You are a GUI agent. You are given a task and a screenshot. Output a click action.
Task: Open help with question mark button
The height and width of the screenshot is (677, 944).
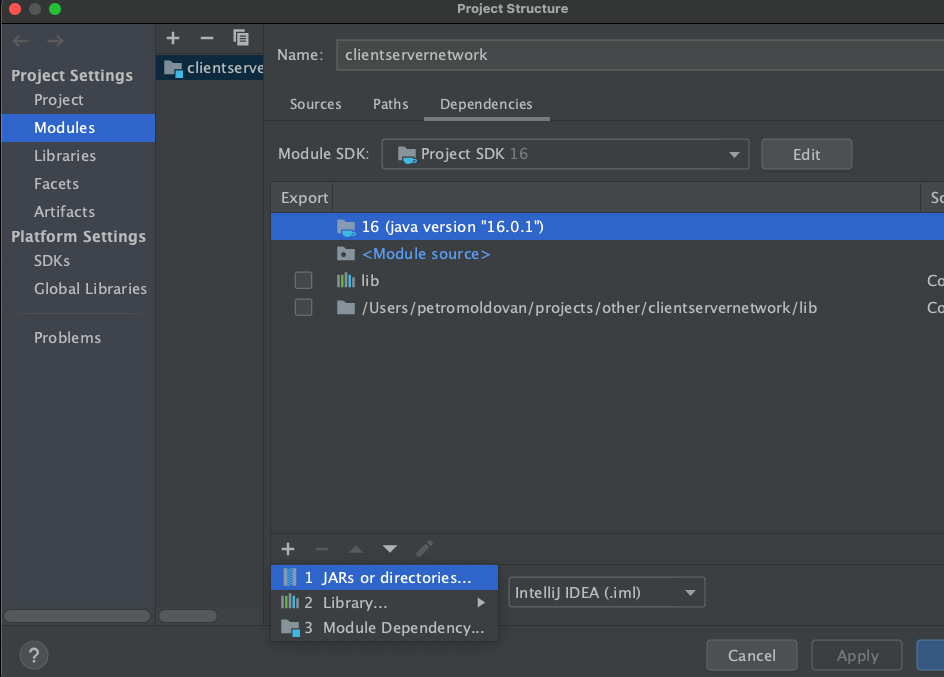[34, 655]
